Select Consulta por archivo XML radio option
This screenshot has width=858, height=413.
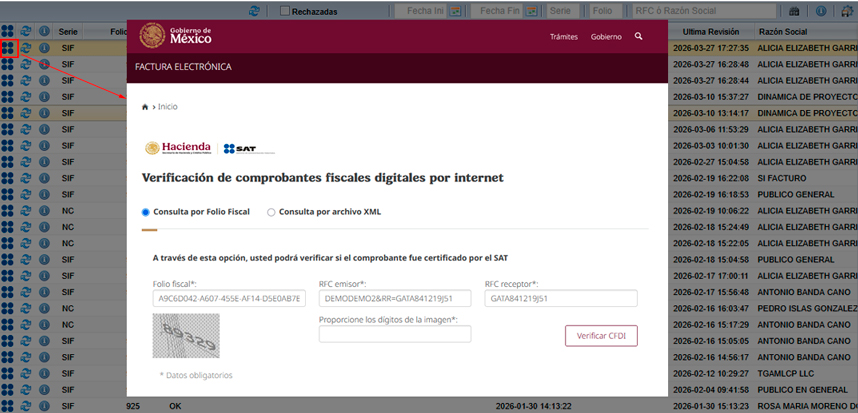click(271, 212)
